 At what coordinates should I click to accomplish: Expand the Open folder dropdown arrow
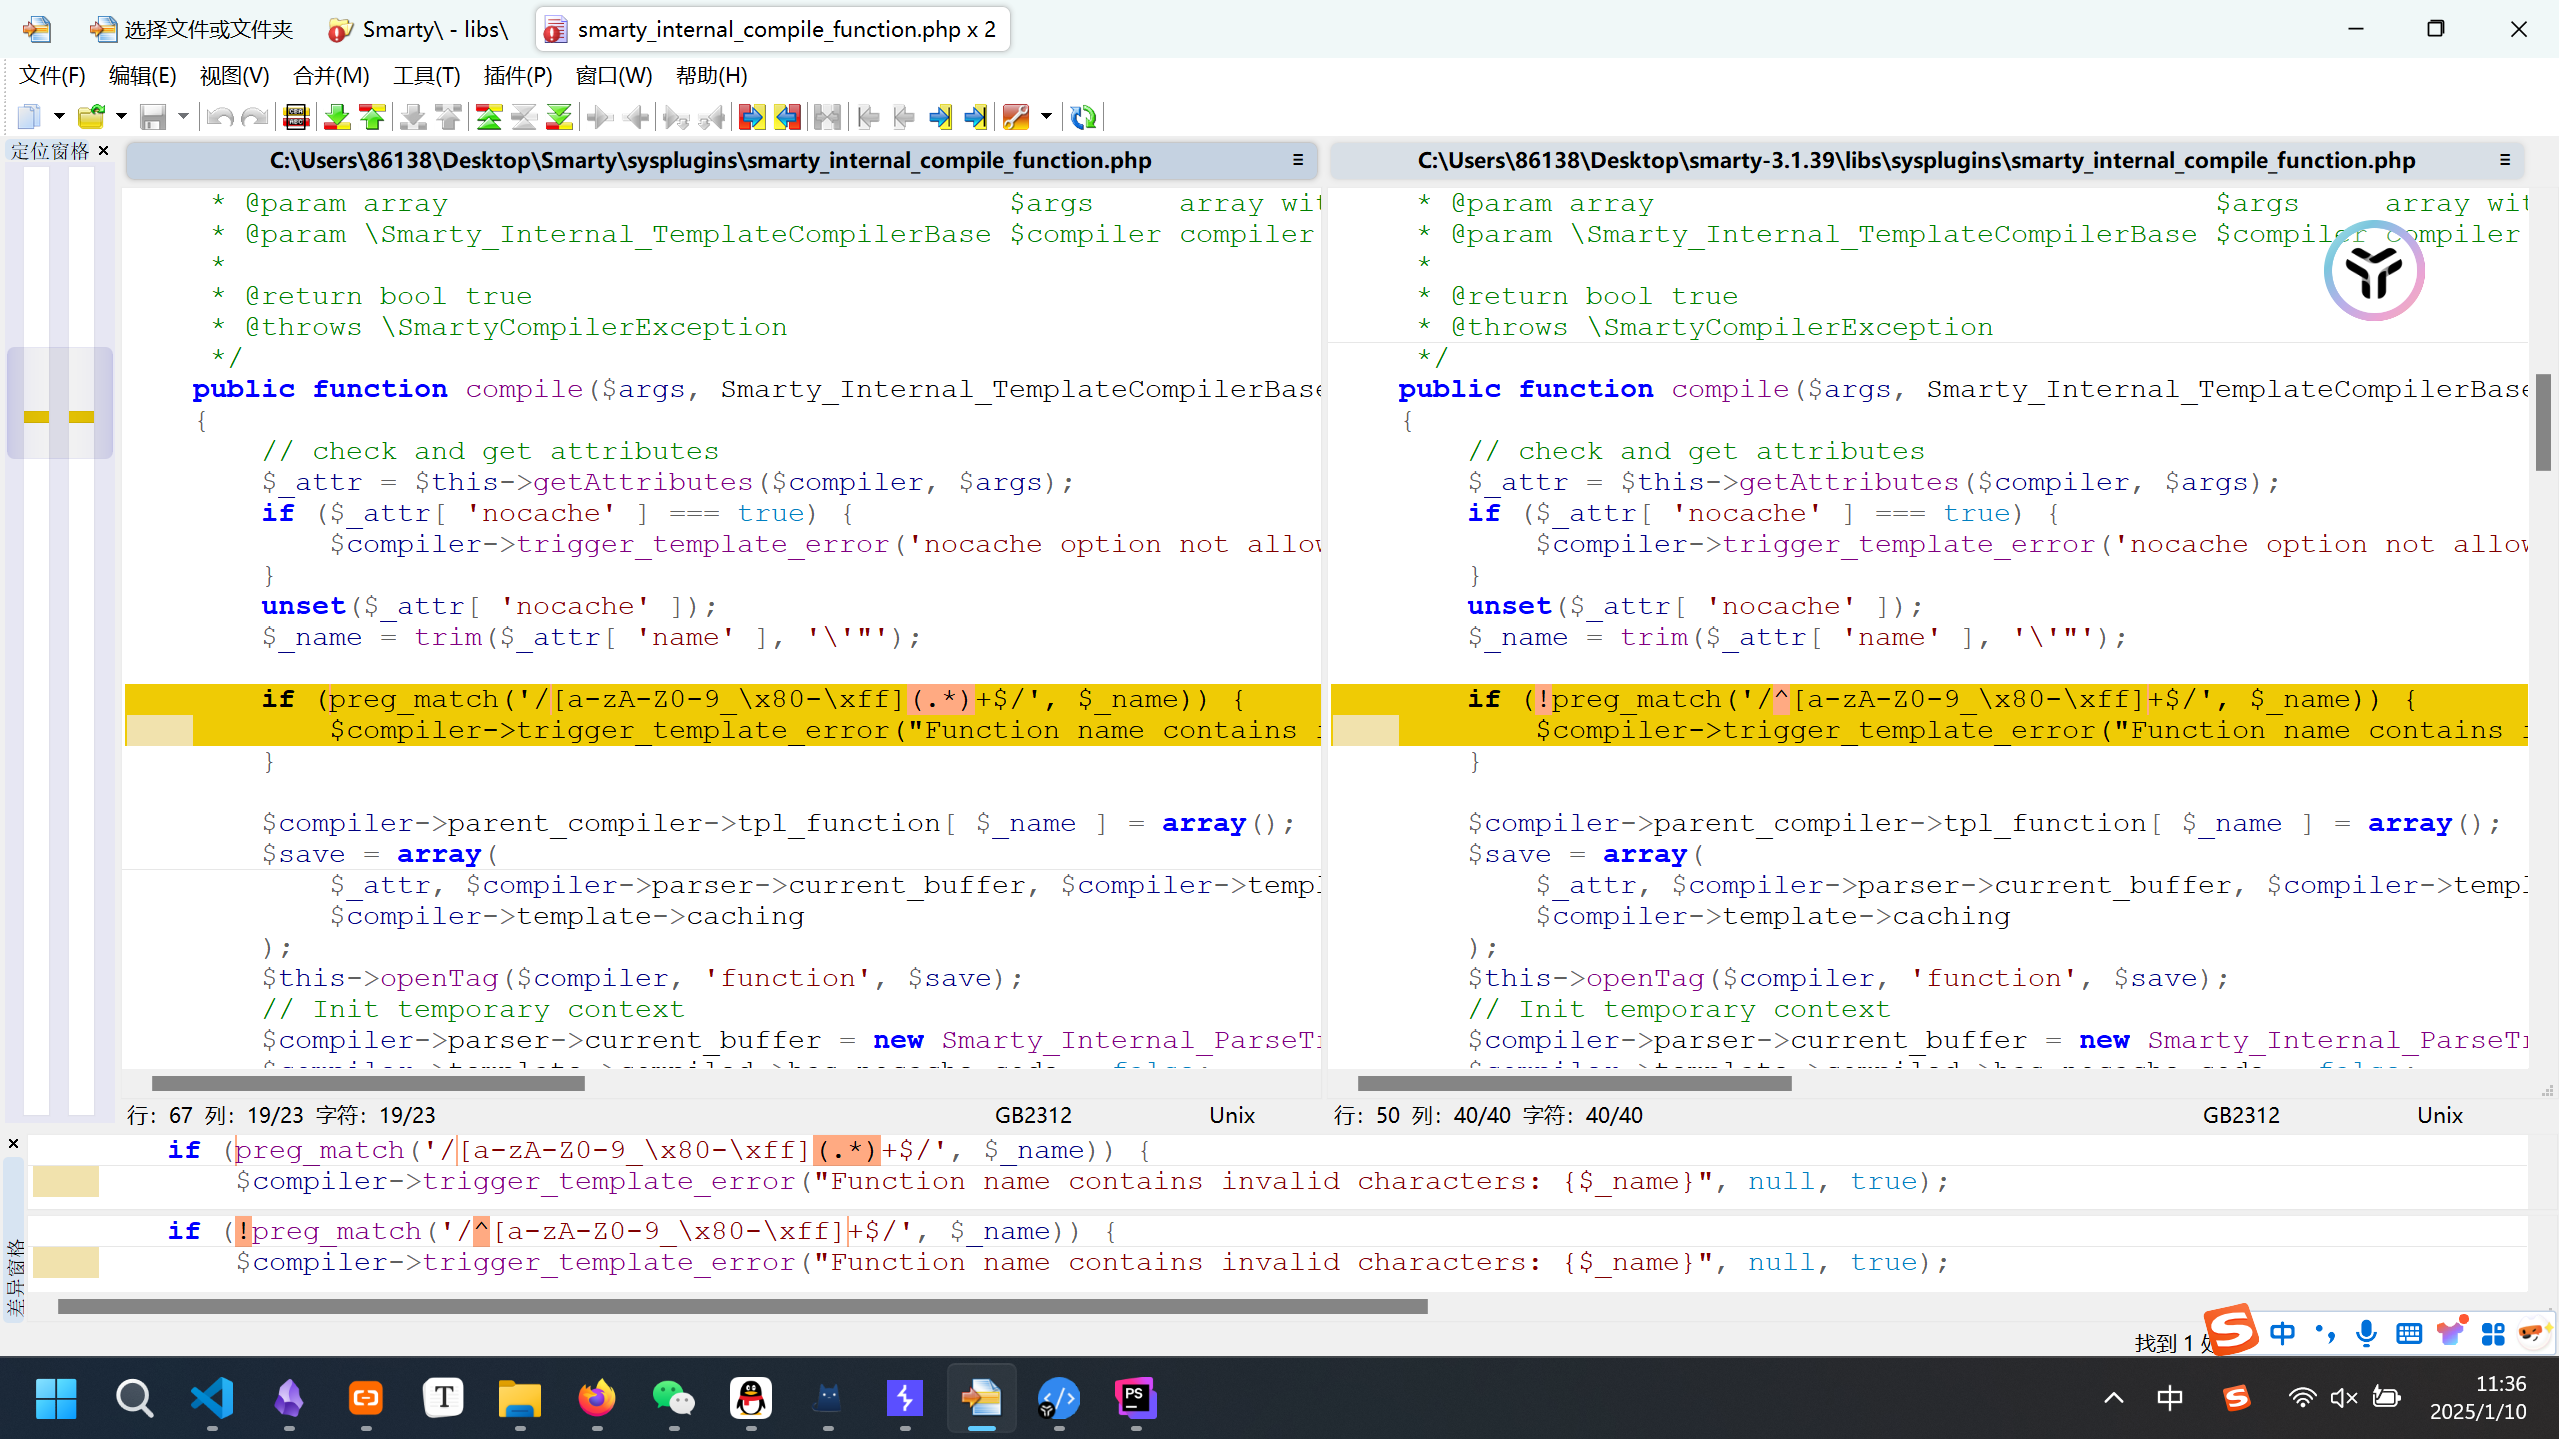(121, 117)
